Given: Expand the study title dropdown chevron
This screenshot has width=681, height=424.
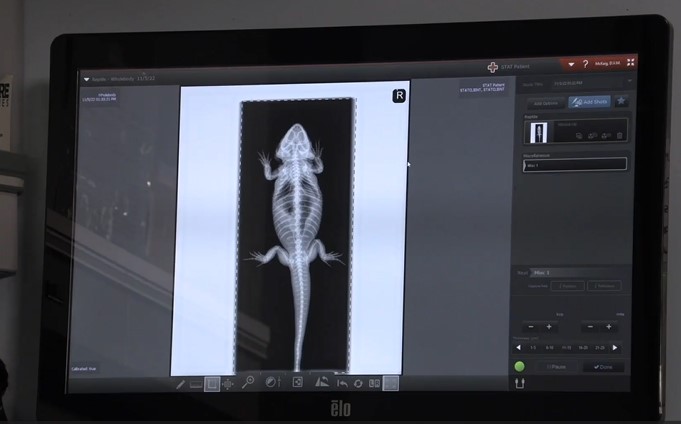Looking at the screenshot, I should (x=630, y=81).
